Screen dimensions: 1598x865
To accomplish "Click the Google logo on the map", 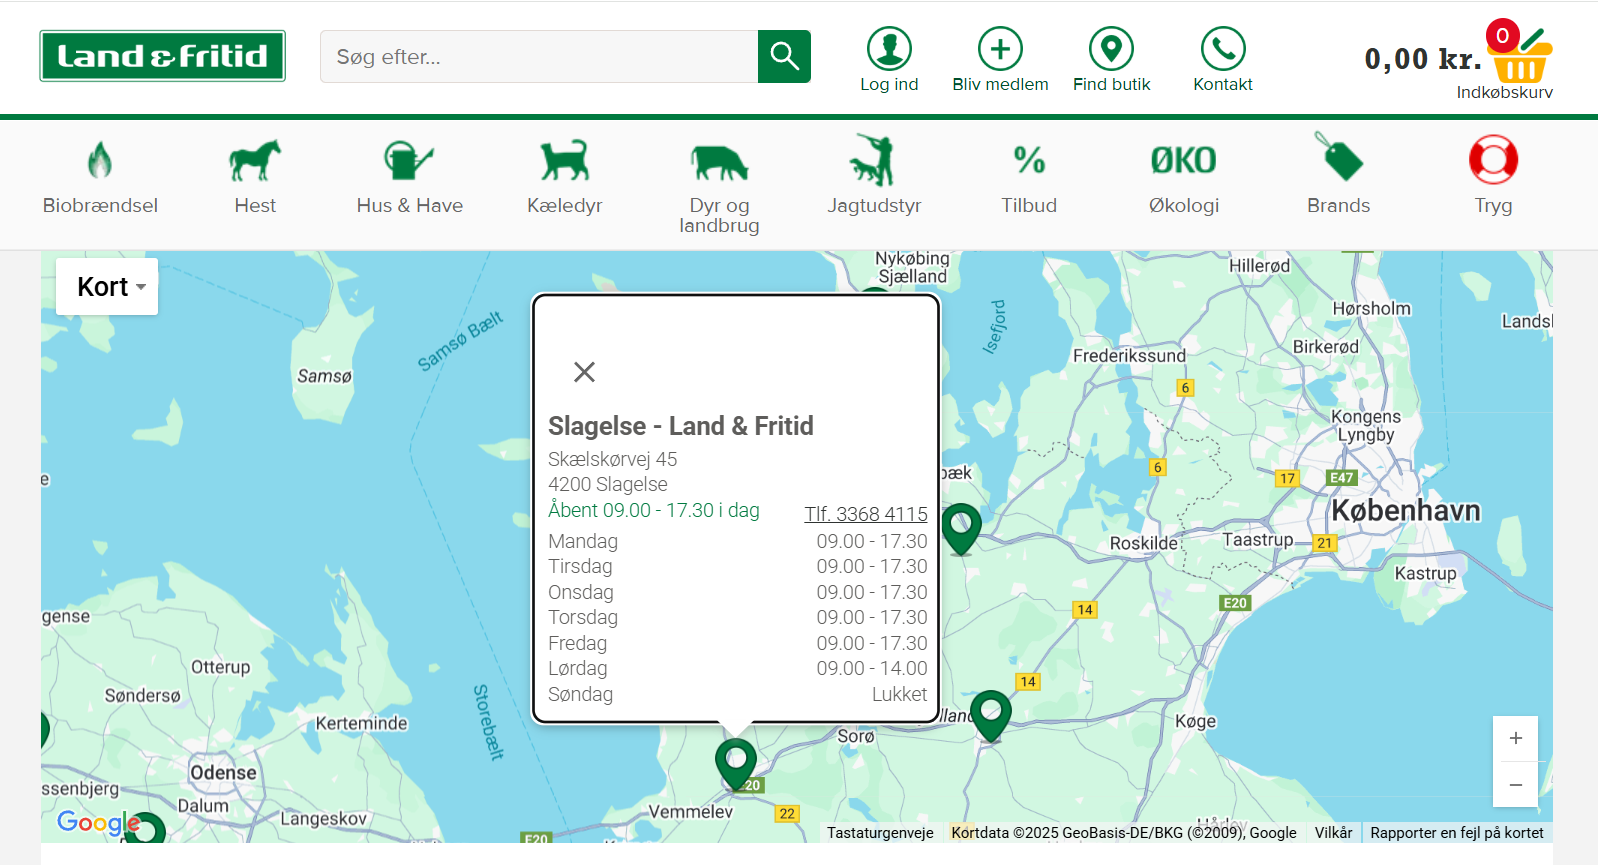I will (x=98, y=822).
